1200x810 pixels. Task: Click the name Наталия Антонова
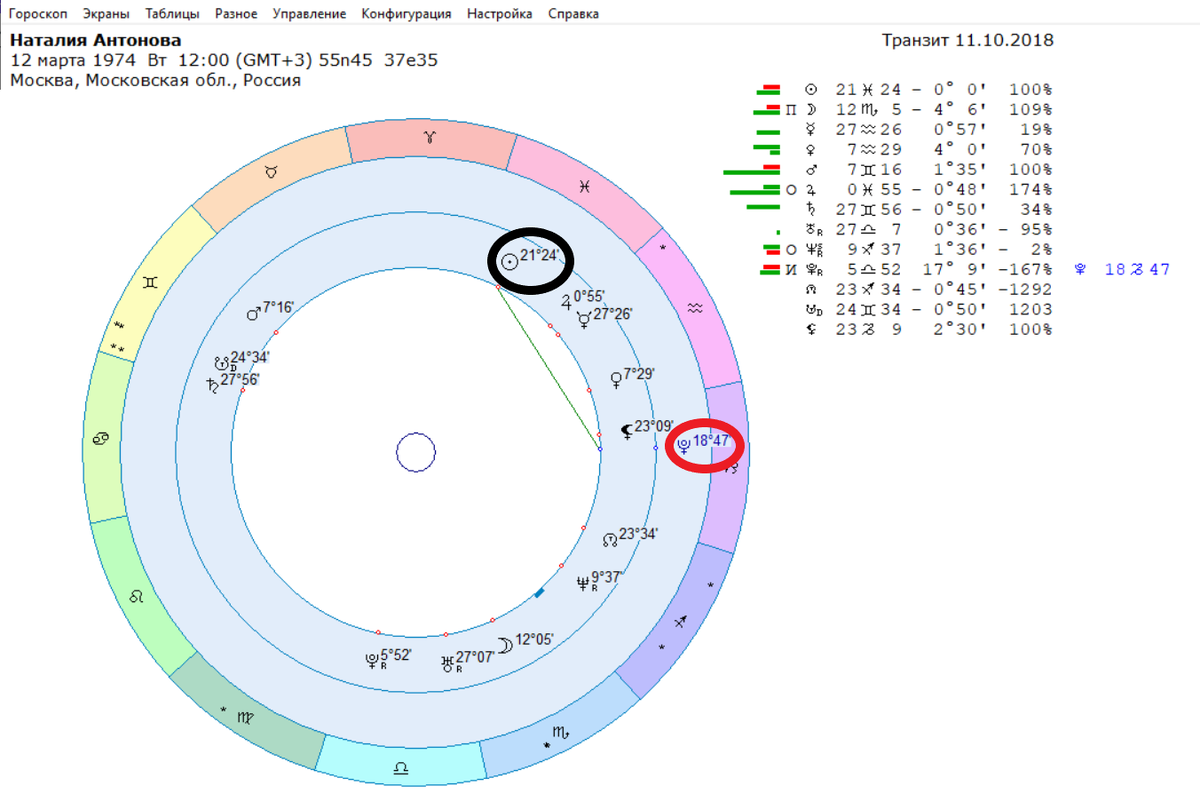pos(96,41)
